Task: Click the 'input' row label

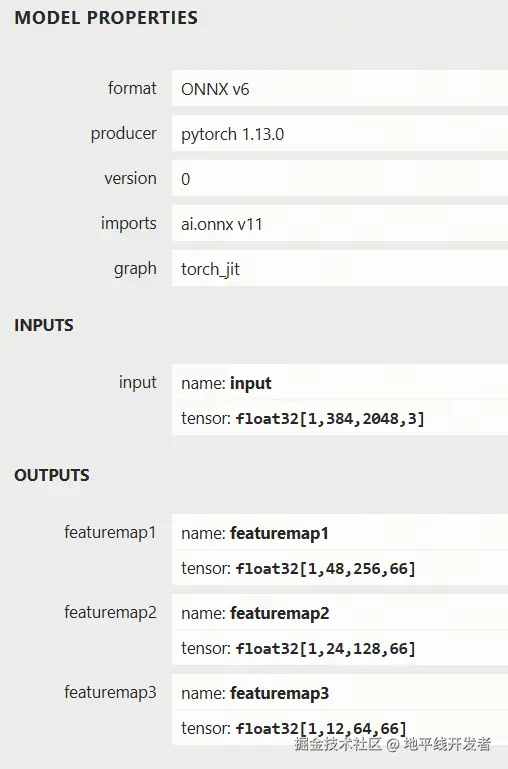Action: tap(137, 382)
